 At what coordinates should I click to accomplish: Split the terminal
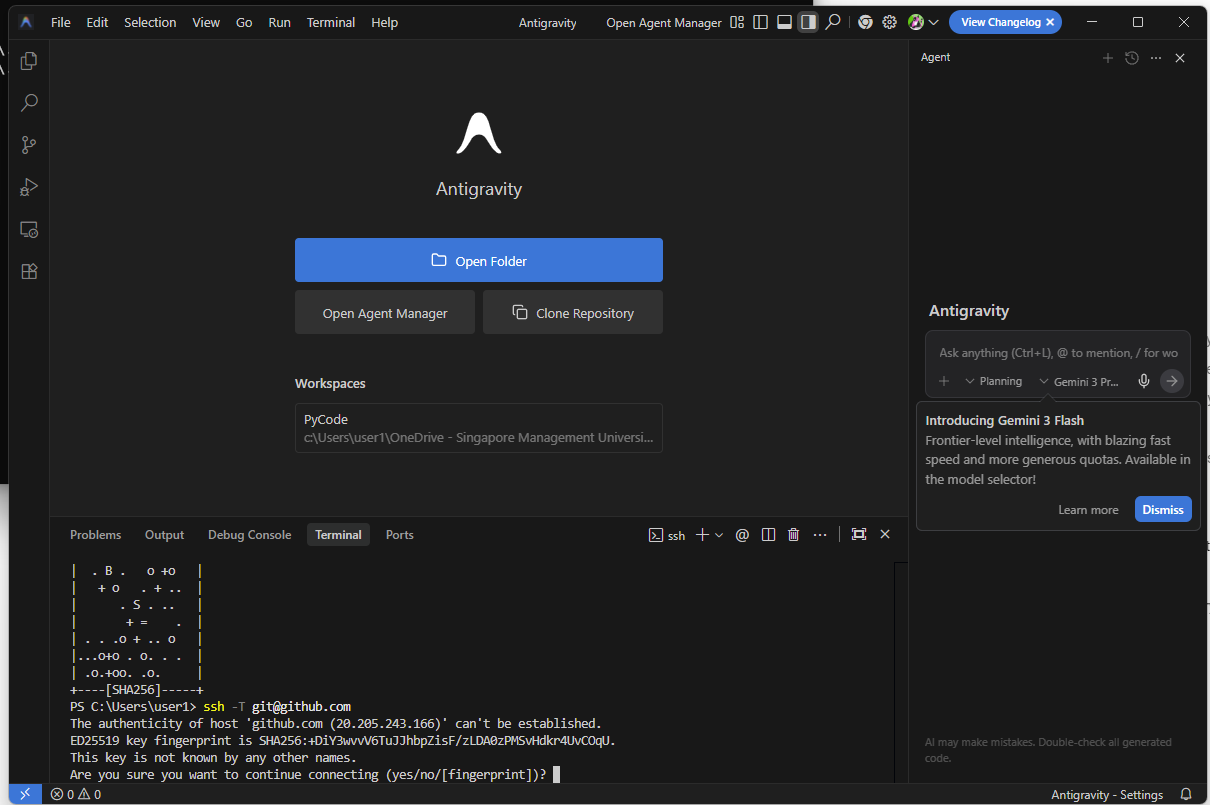coord(768,535)
